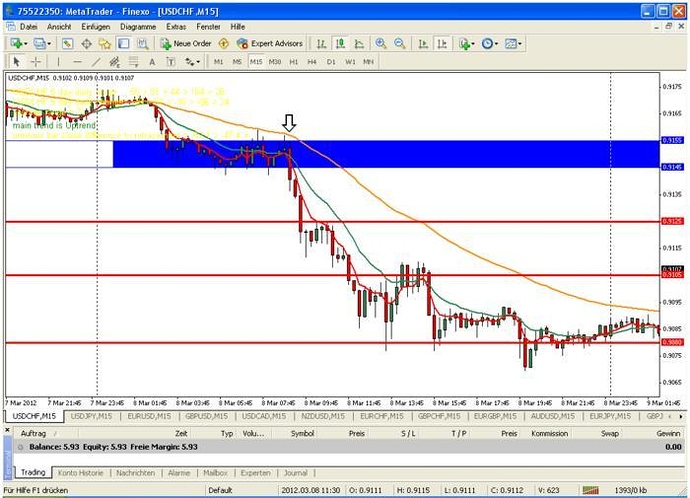Open the Periods clock dropdown
690x498 pixels.
click(490, 44)
